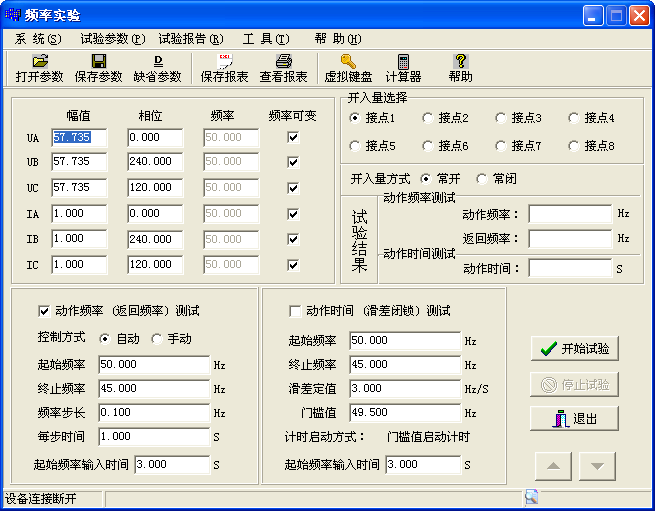Switch control mode to 手动
Image resolution: width=655 pixels, height=511 pixels.
coord(157,339)
